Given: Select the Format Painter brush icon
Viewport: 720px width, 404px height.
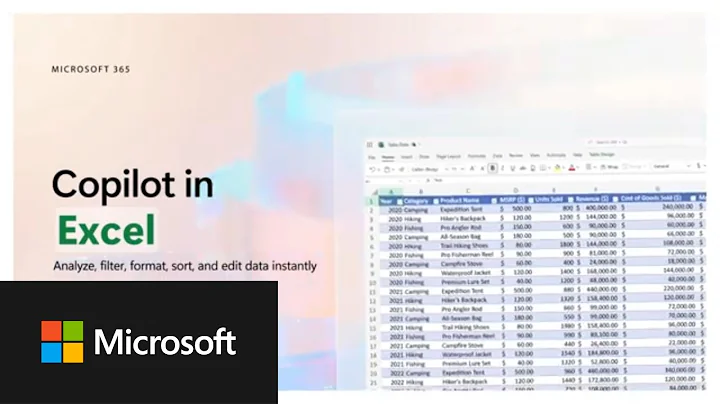Looking at the screenshot, I should 401,169.
